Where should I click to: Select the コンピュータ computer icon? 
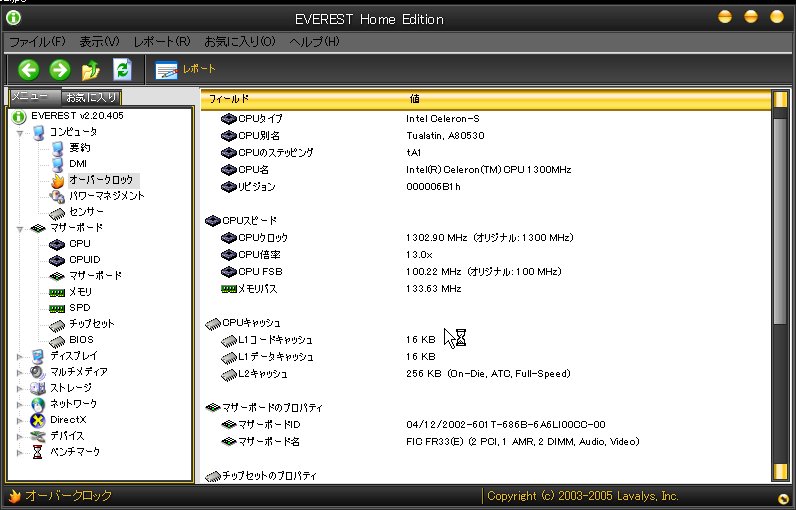click(x=38, y=132)
